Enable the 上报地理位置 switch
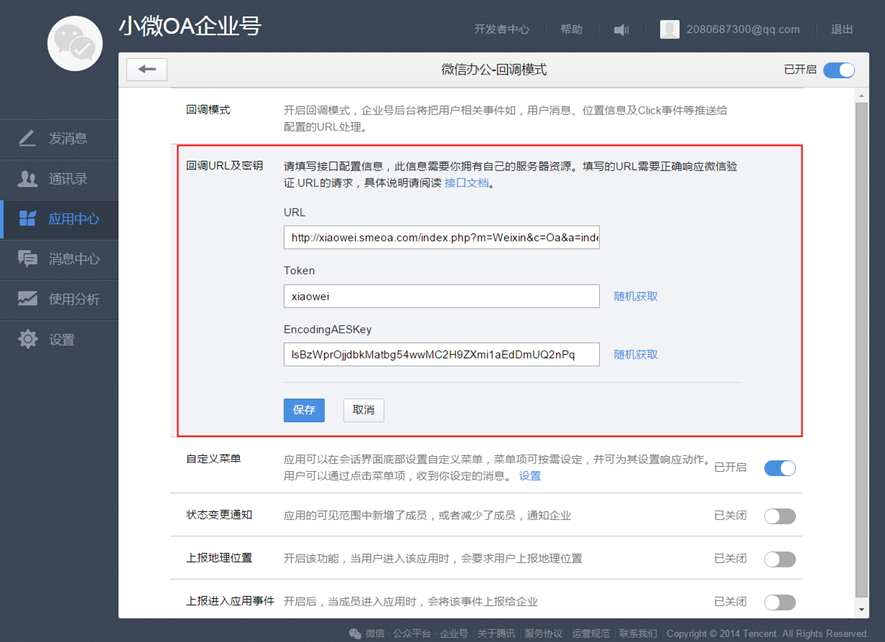The image size is (885, 642). pyautogui.click(x=780, y=559)
